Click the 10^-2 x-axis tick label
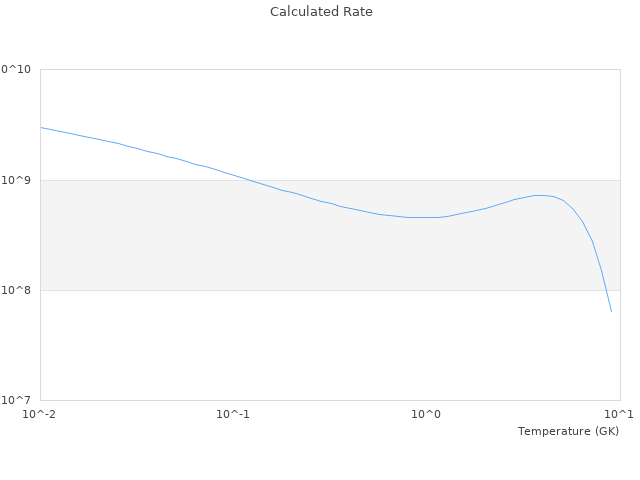This screenshot has width=640, height=480. (x=41, y=414)
